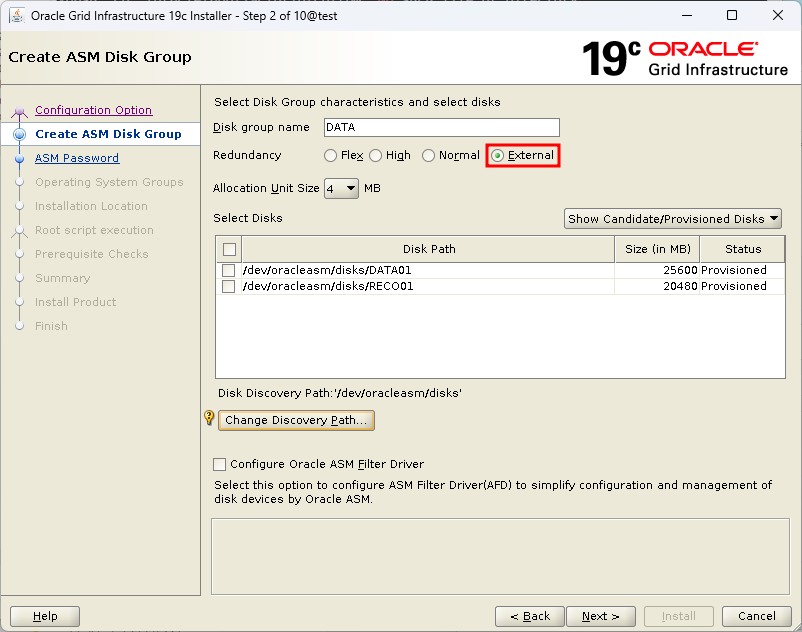Screen dimensions: 802x632
Task: Click the Disk Path column header
Action: (x=429, y=250)
